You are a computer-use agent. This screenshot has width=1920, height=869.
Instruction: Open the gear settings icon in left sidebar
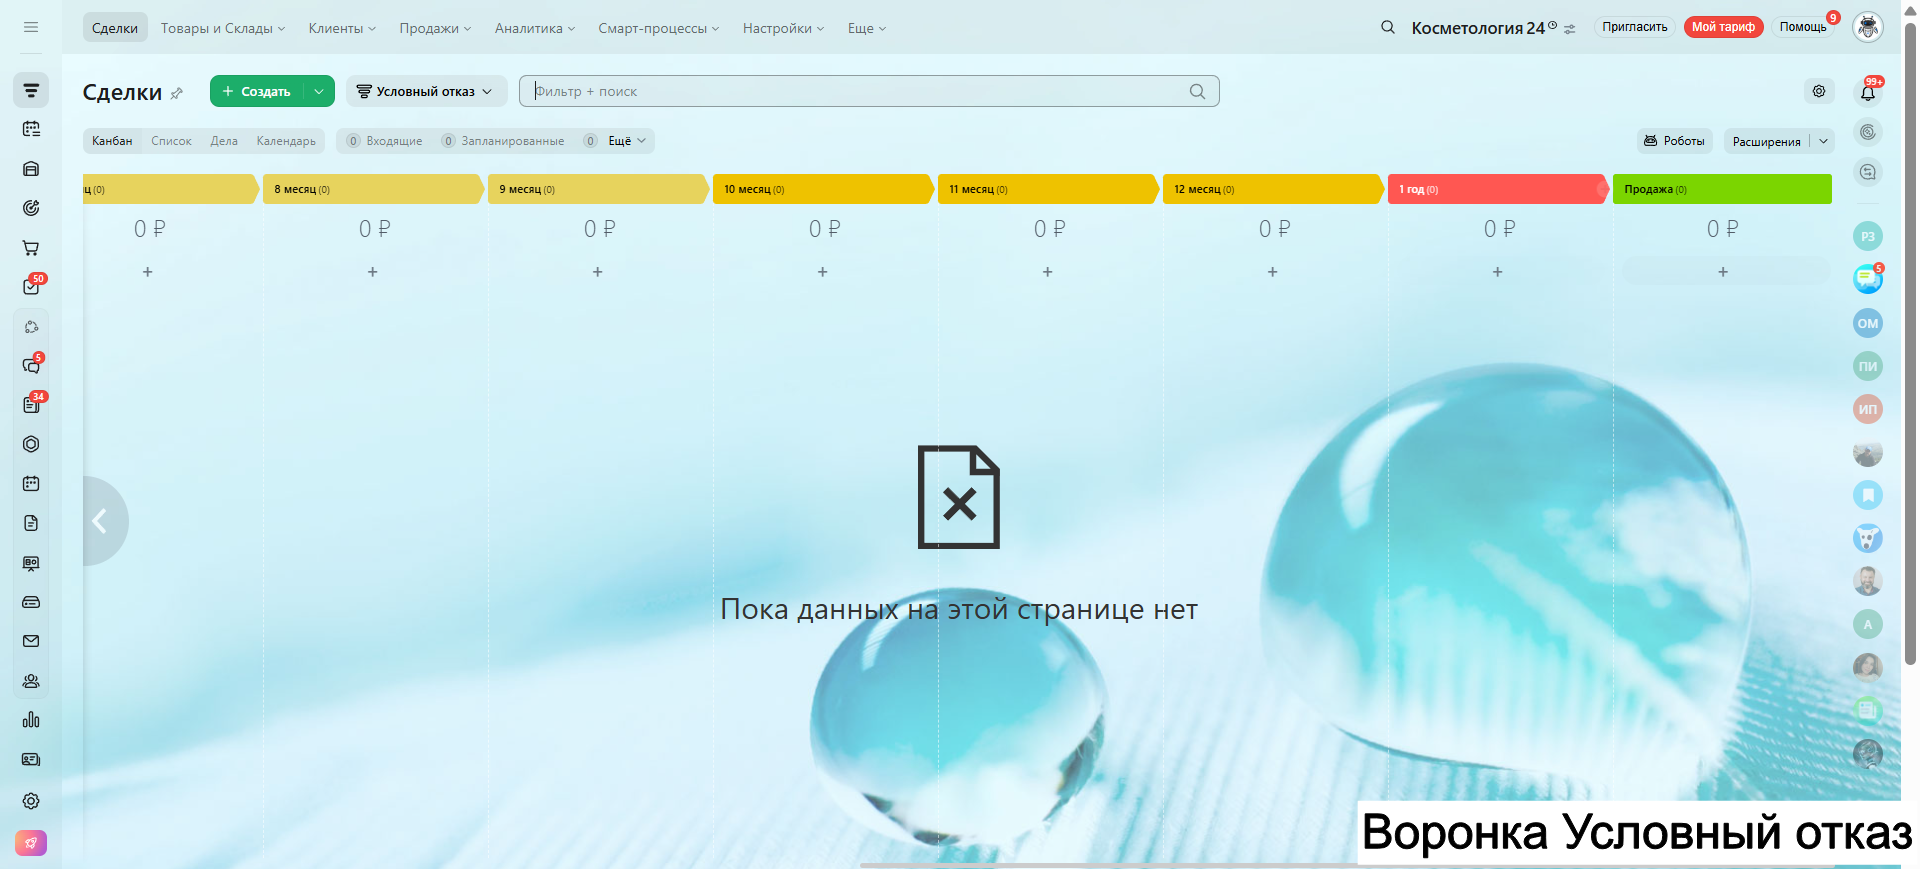pos(31,801)
